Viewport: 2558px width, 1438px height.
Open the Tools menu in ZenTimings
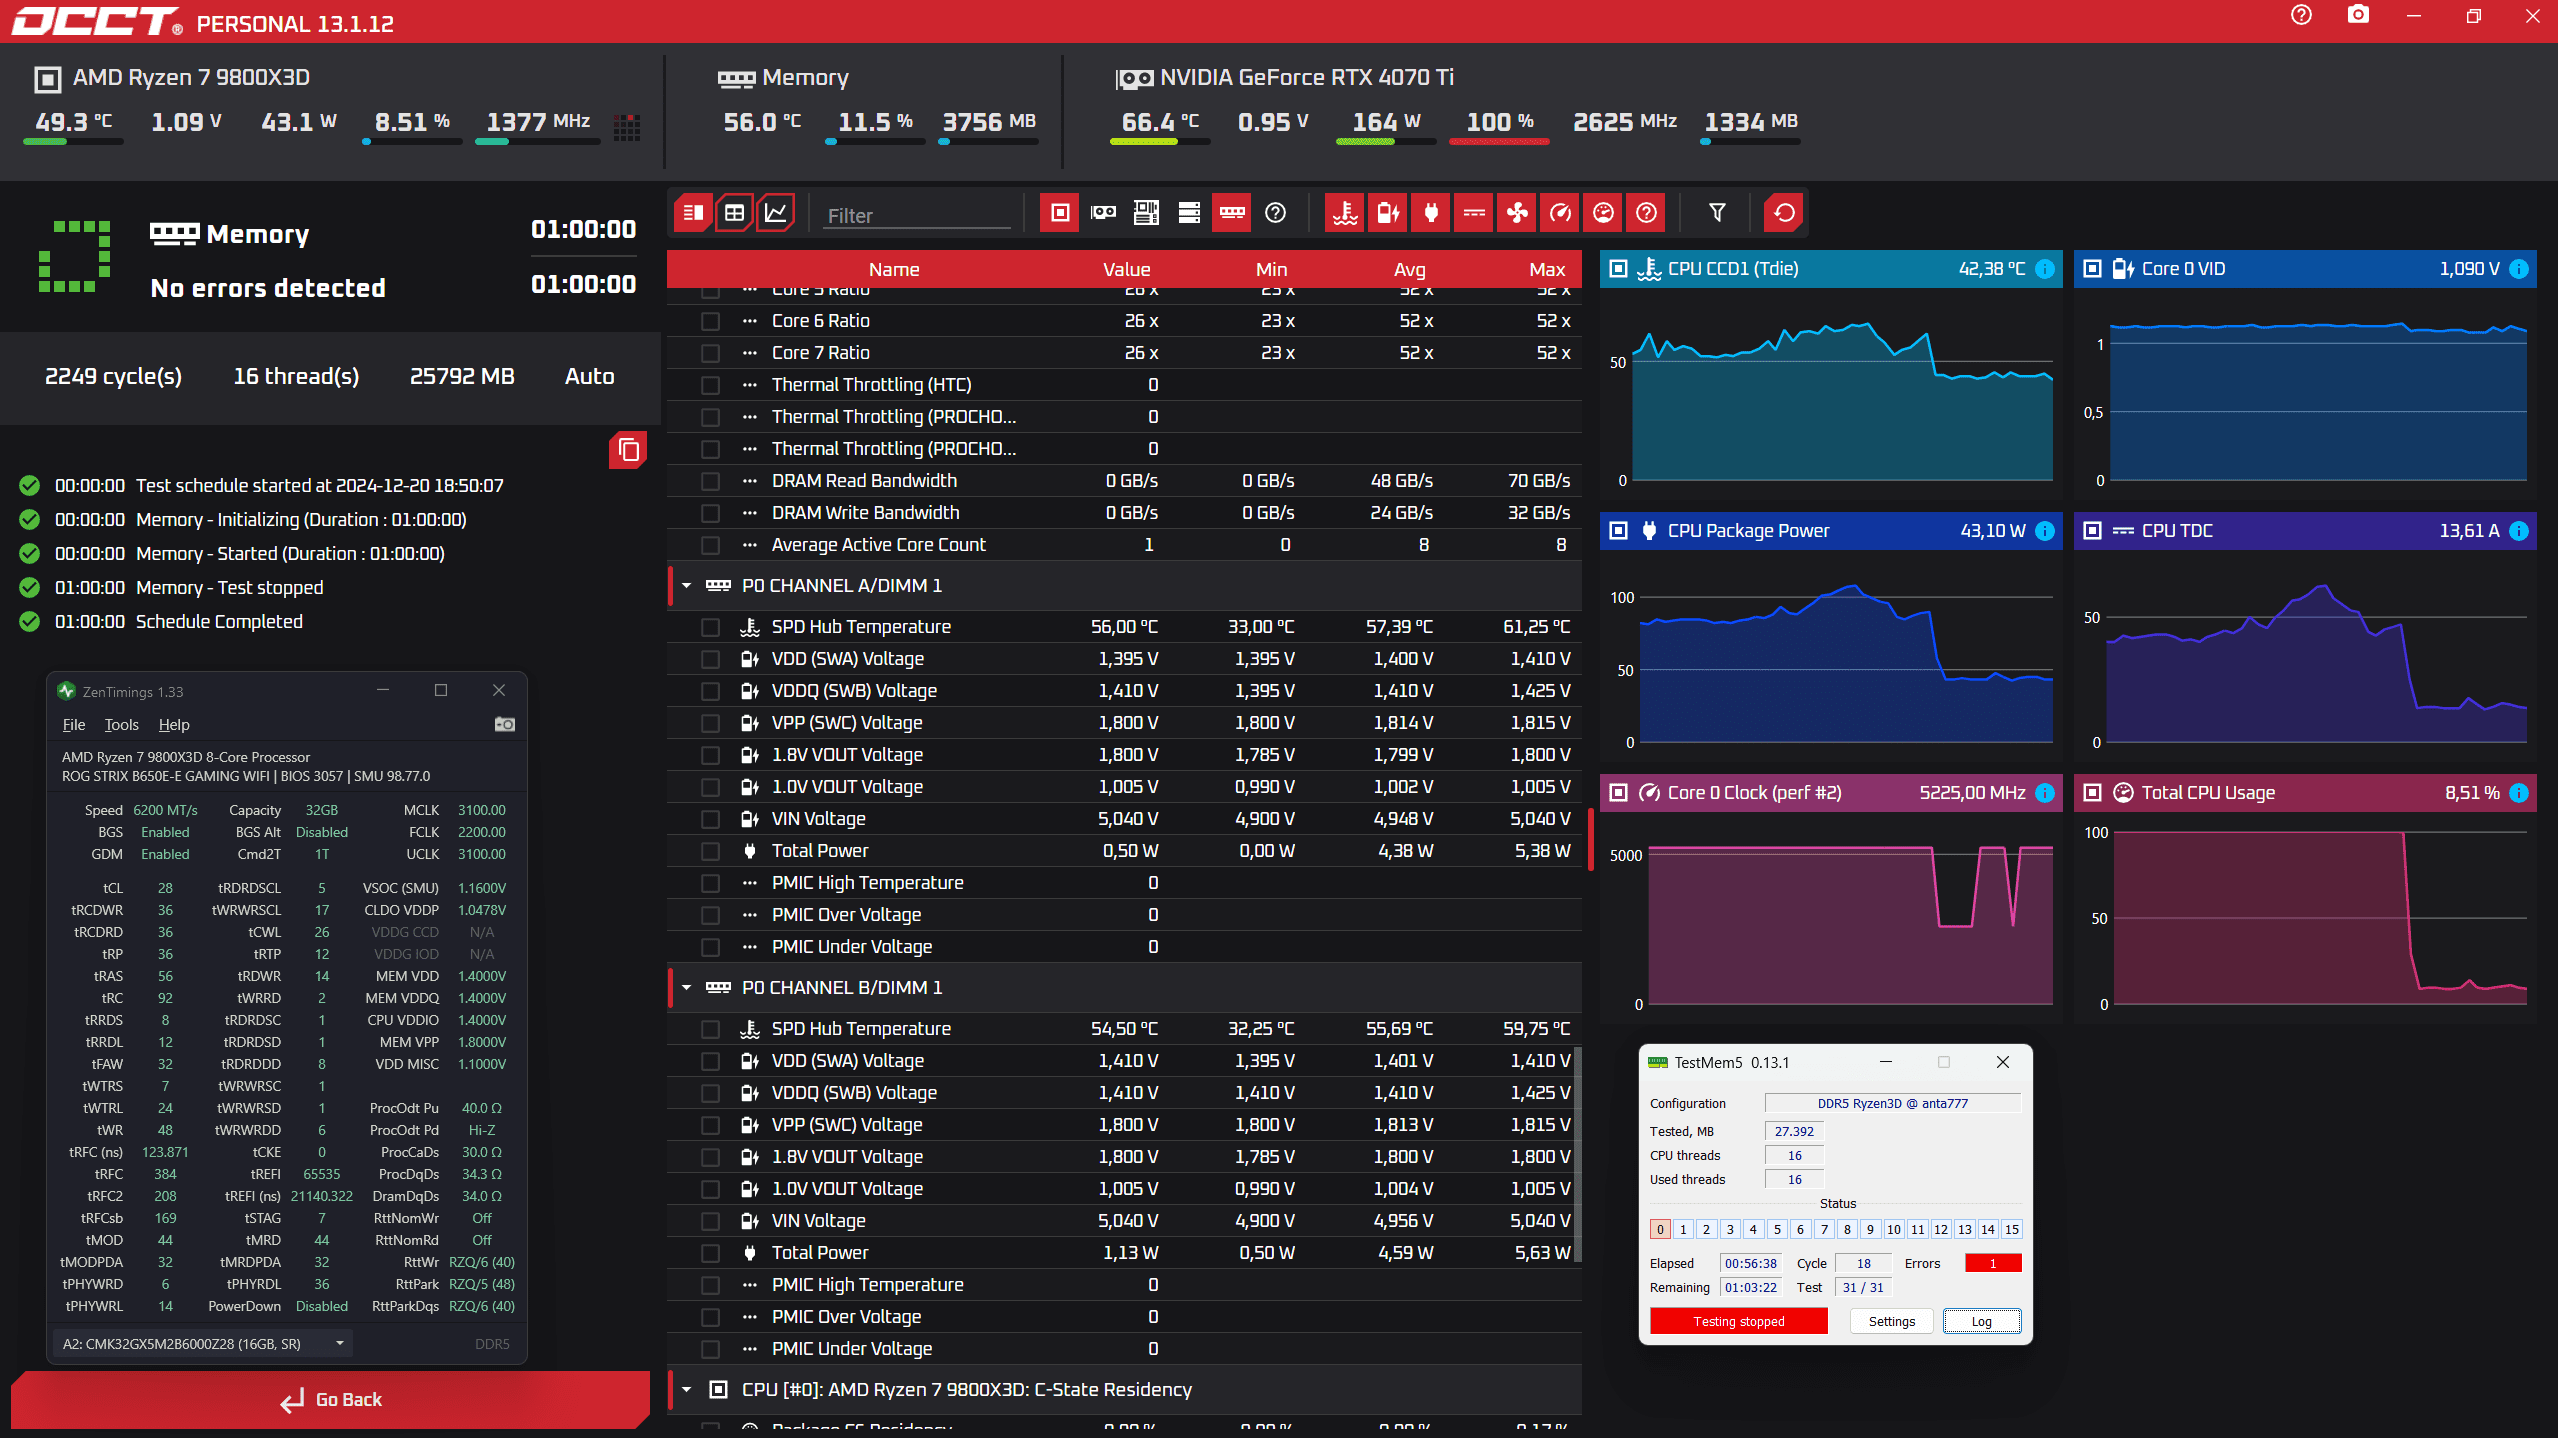pyautogui.click(x=122, y=725)
